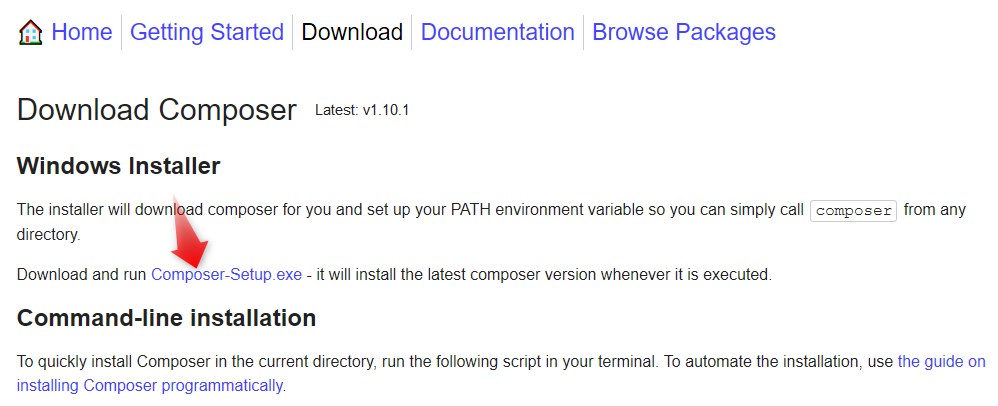Open the Documentation navigation link
The image size is (998, 406).
tap(497, 32)
